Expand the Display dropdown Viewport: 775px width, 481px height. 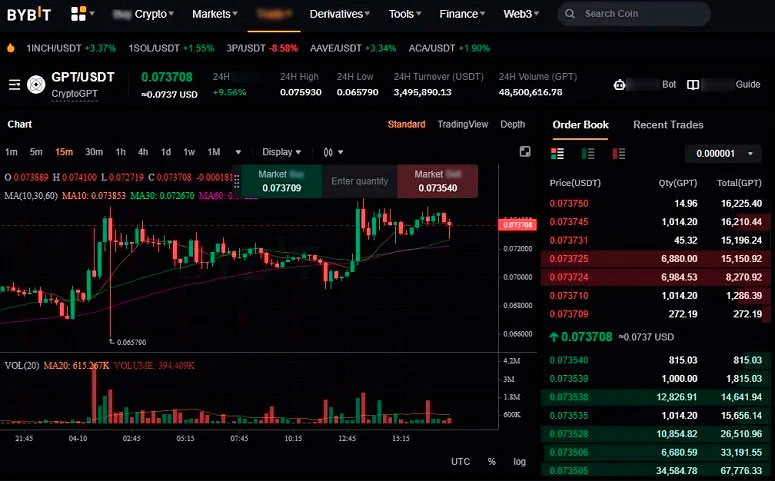281,152
